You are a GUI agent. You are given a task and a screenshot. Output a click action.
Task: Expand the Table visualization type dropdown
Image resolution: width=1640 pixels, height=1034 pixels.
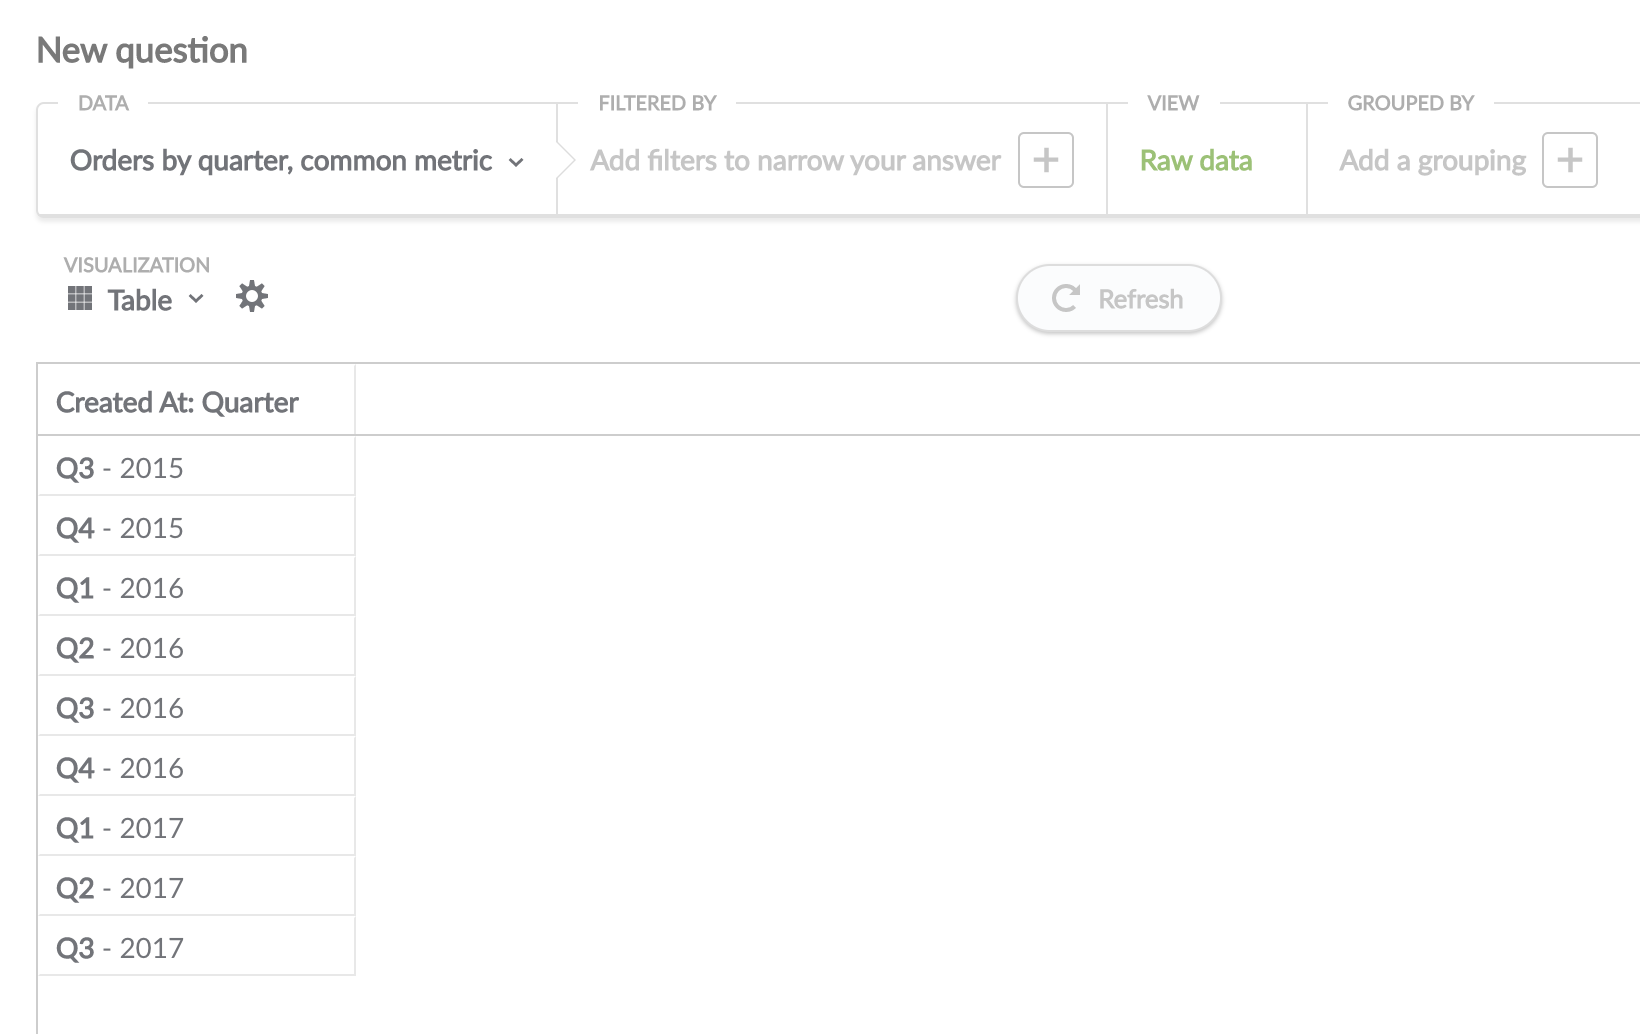196,299
